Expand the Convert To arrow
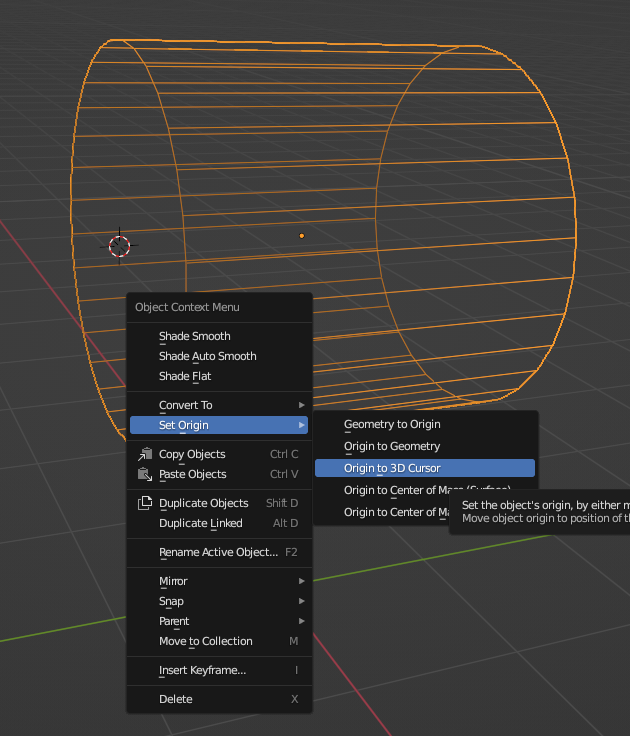The height and width of the screenshot is (736, 630). pos(302,405)
